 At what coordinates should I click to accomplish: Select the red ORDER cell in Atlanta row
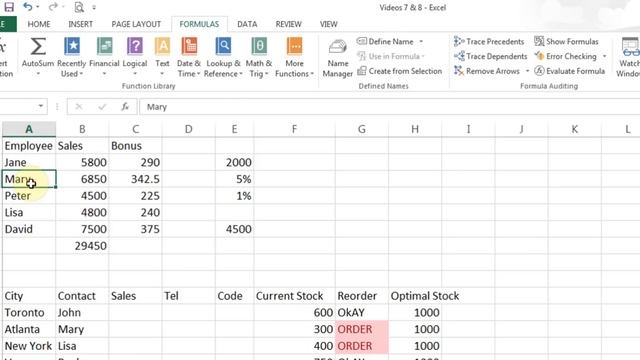click(362, 329)
